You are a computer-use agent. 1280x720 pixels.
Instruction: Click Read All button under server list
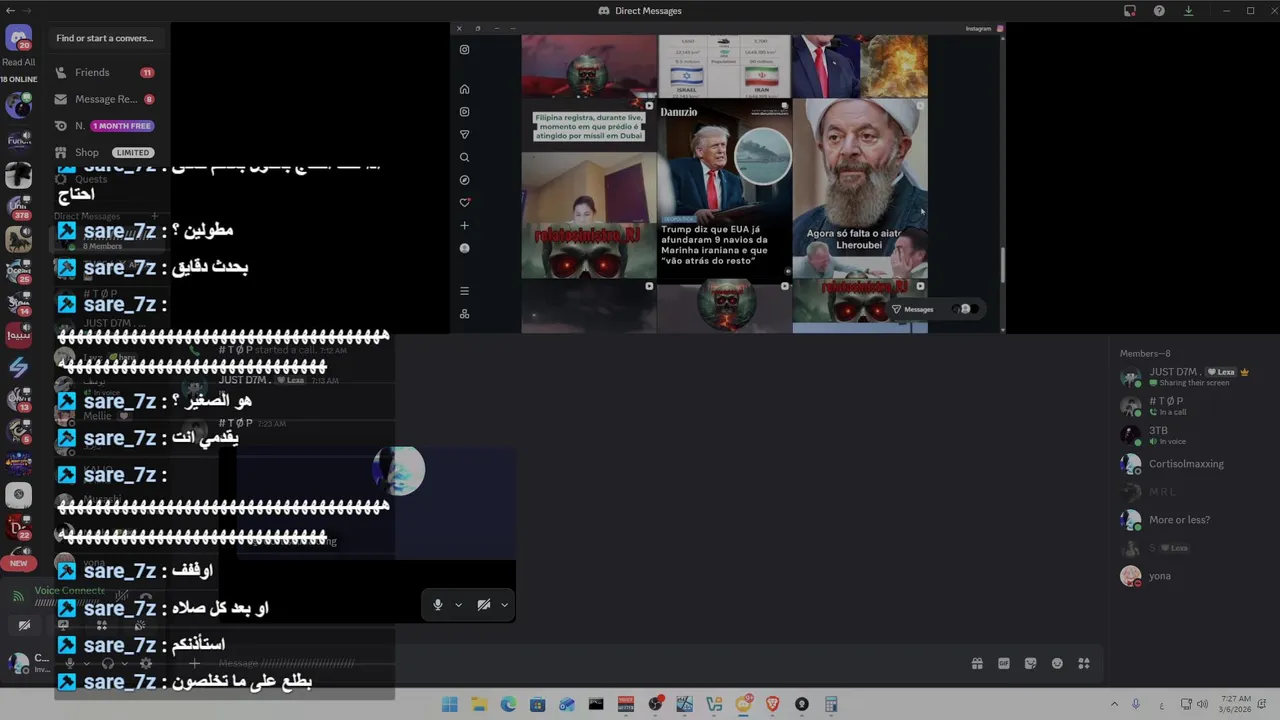point(18,62)
